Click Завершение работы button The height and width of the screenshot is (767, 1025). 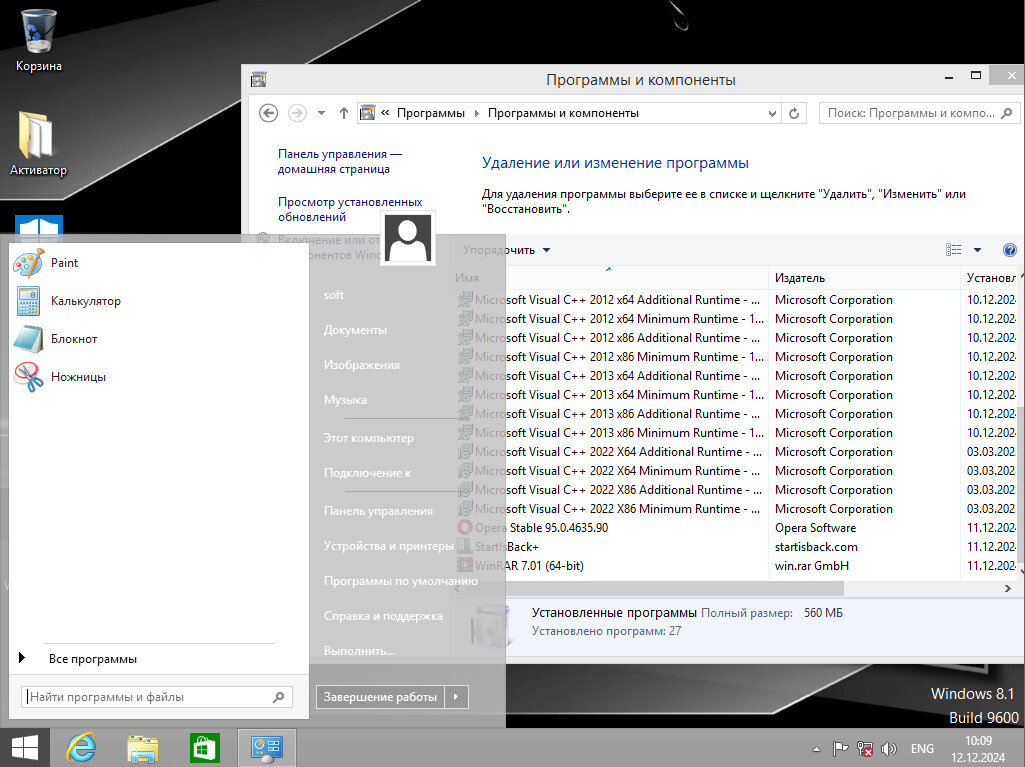[380, 697]
